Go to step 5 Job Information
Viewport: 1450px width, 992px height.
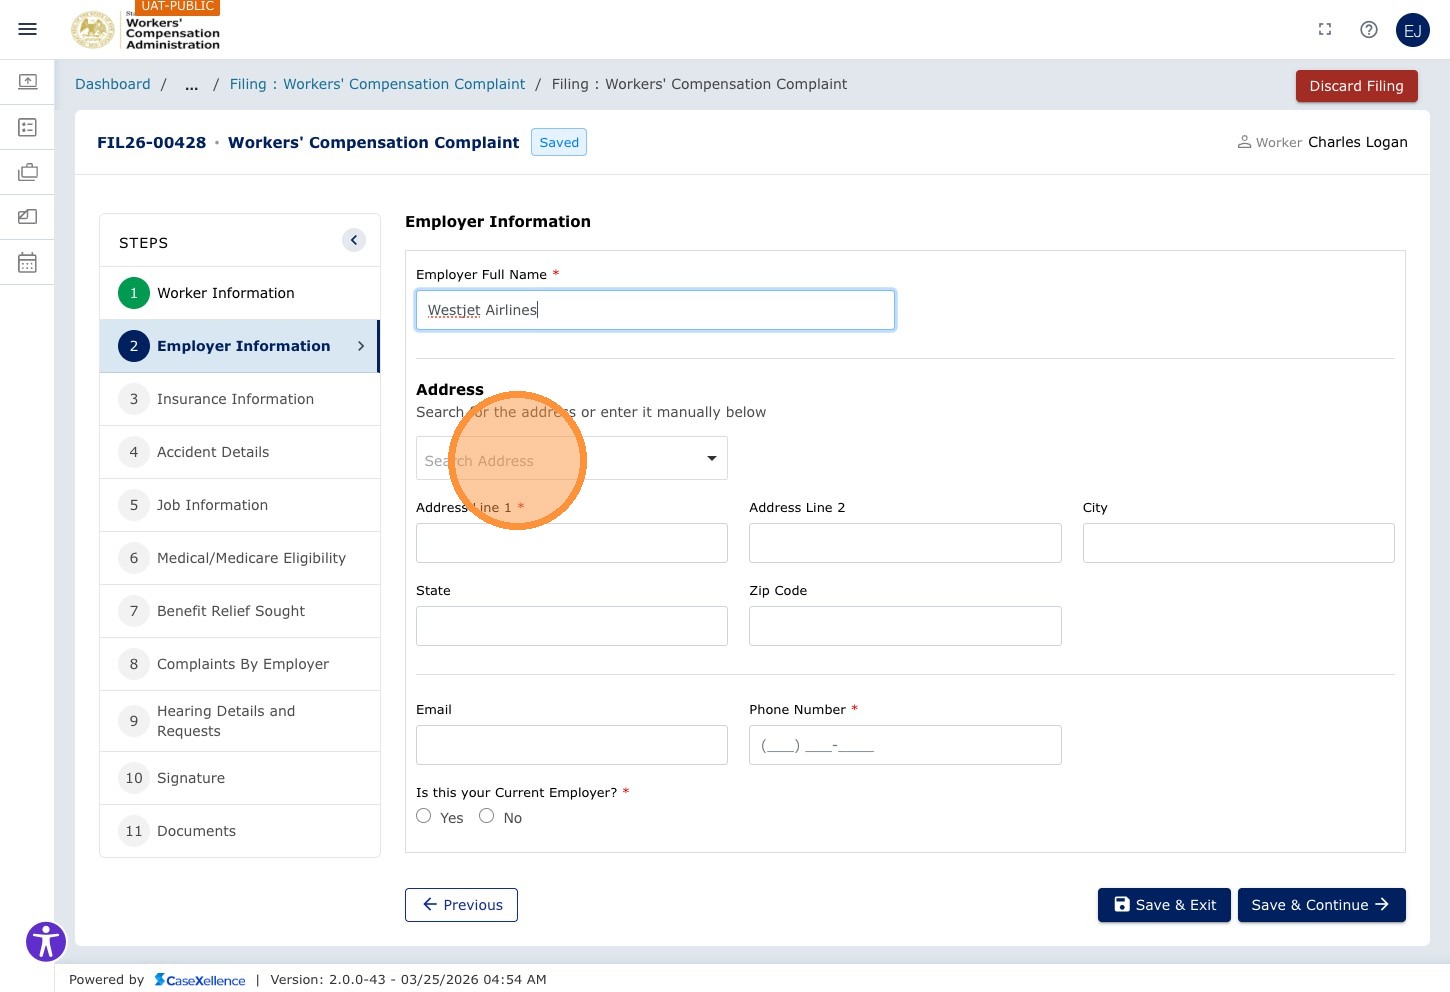[240, 505]
